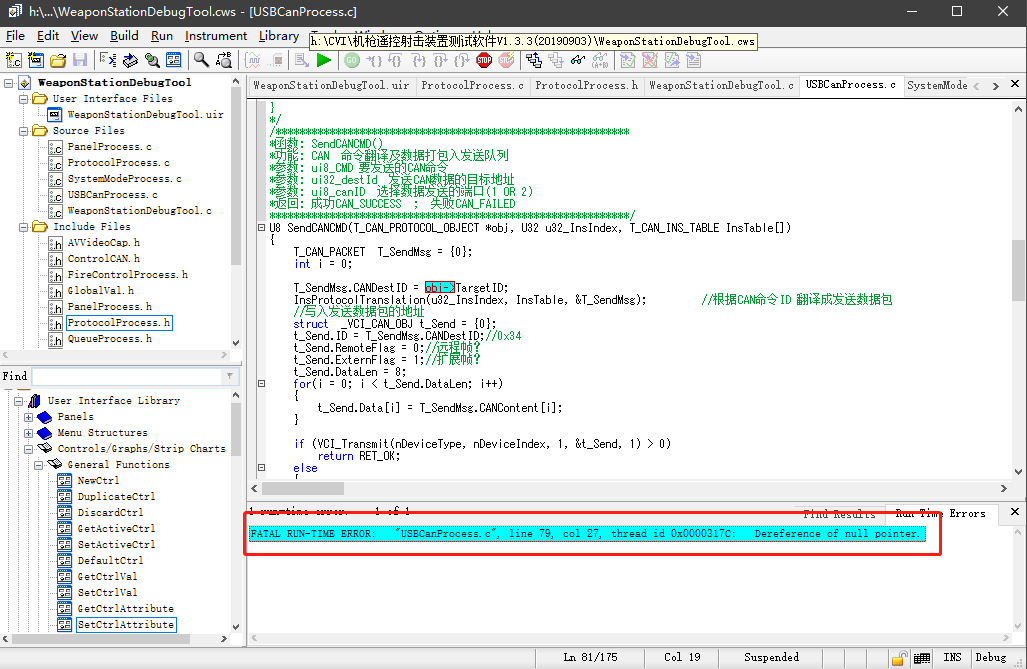Collapse the Controls/Graphs/Strip Charts node

[28, 449]
